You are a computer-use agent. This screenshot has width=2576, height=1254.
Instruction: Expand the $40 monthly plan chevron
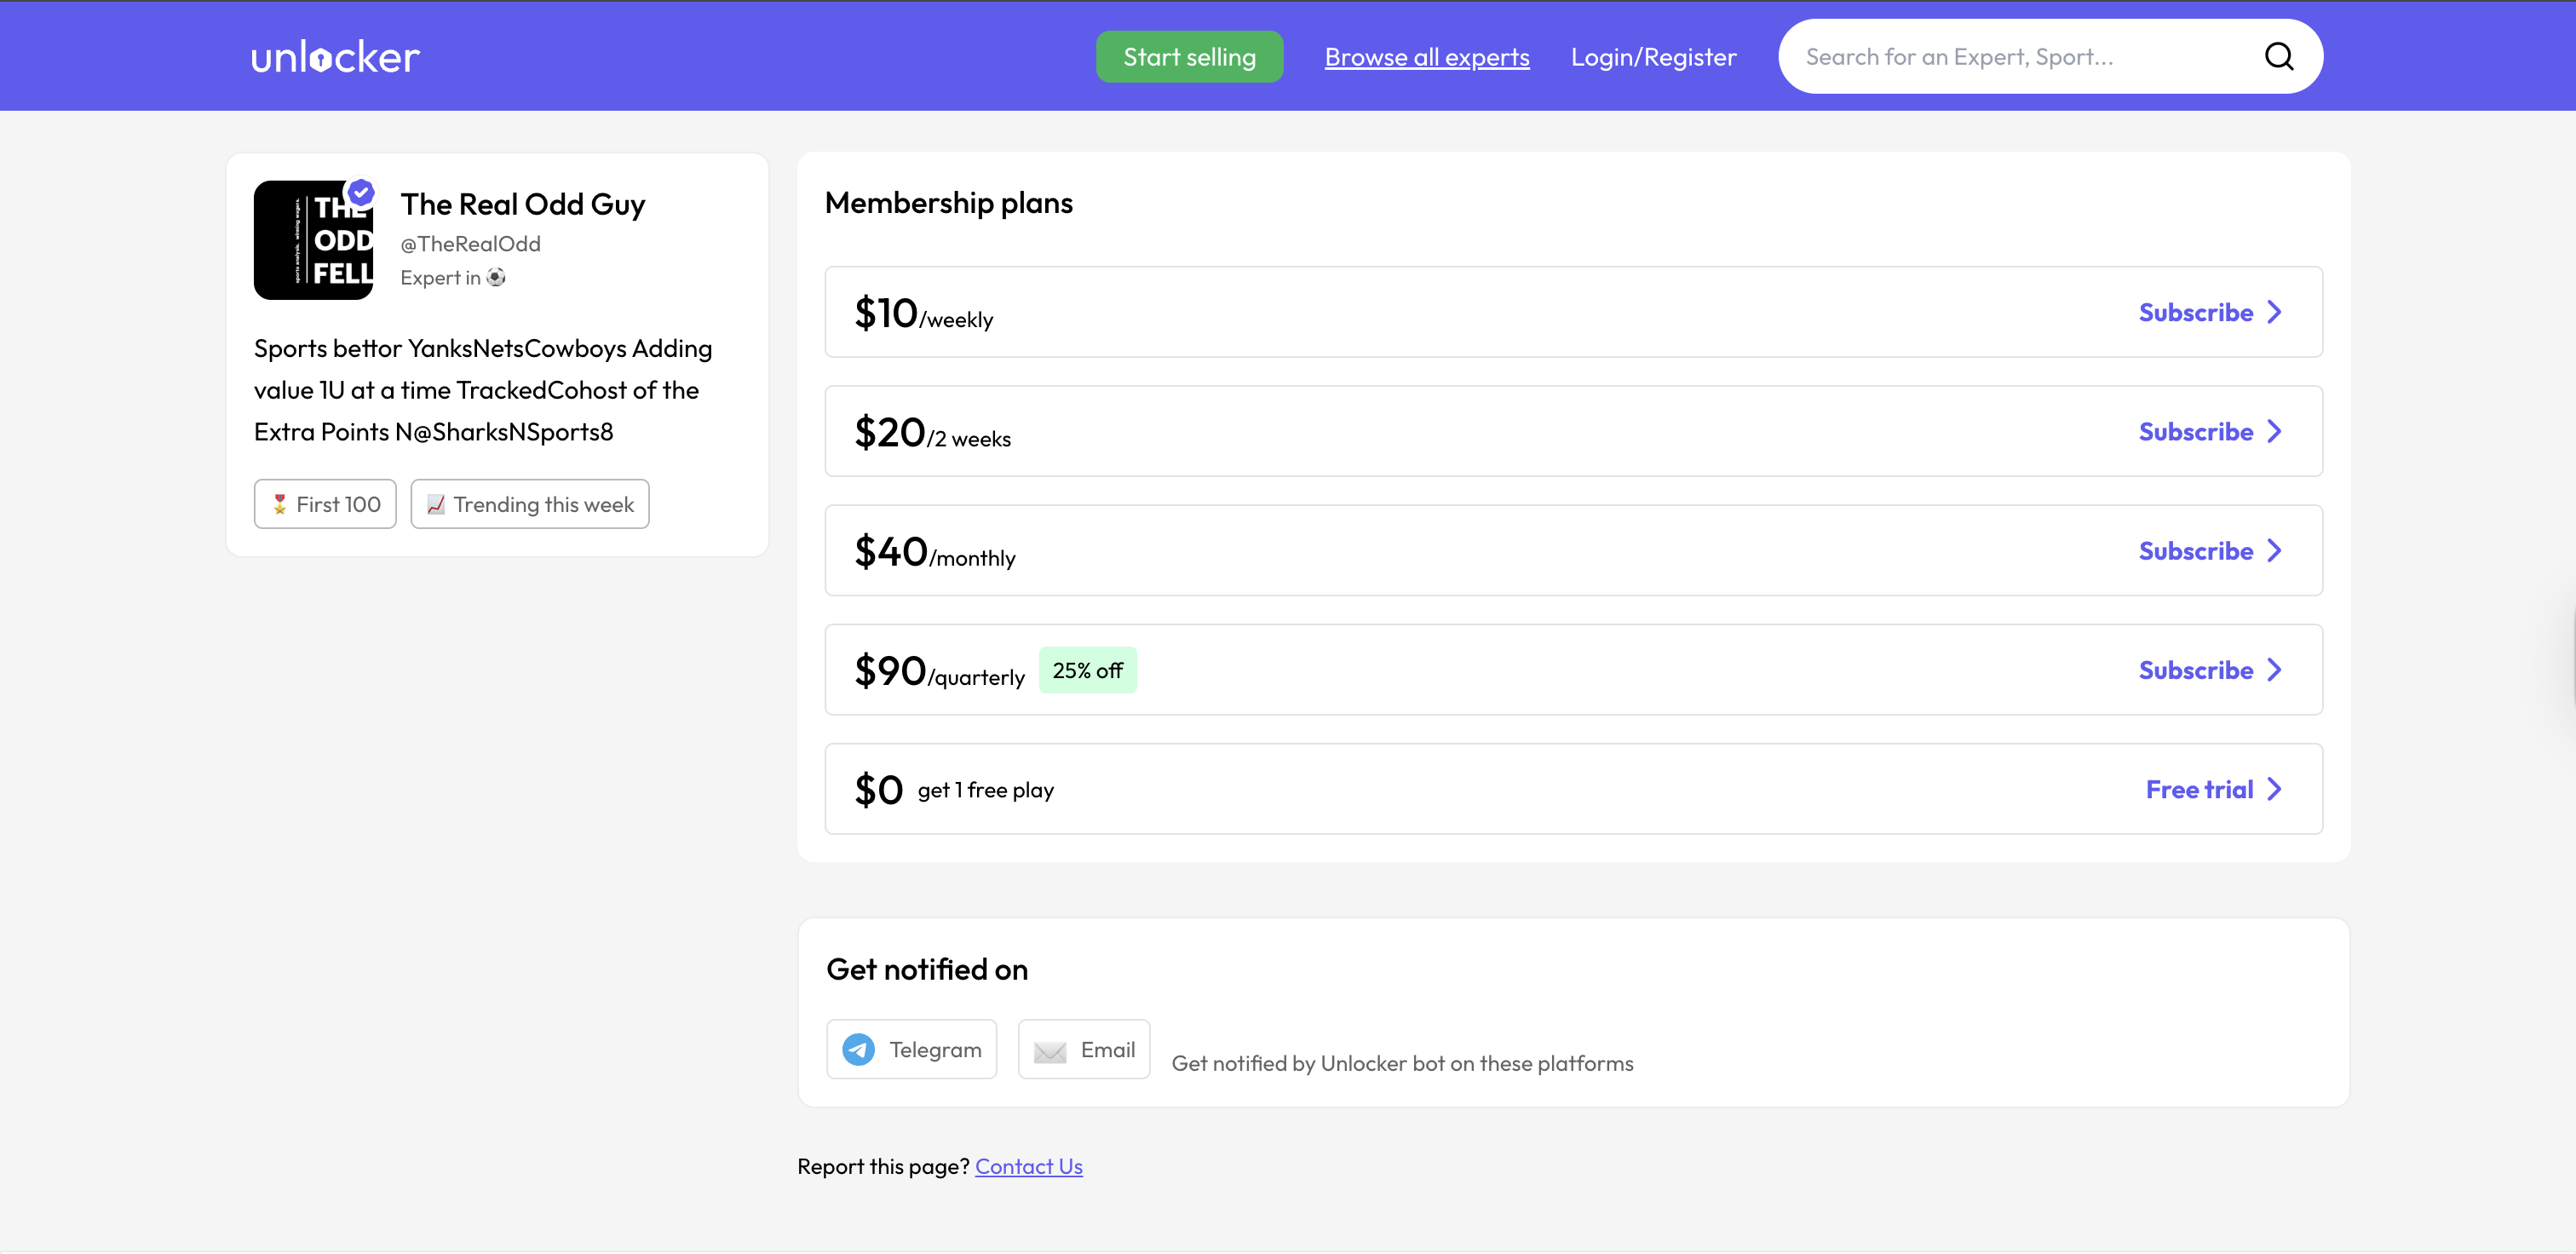pos(2274,551)
